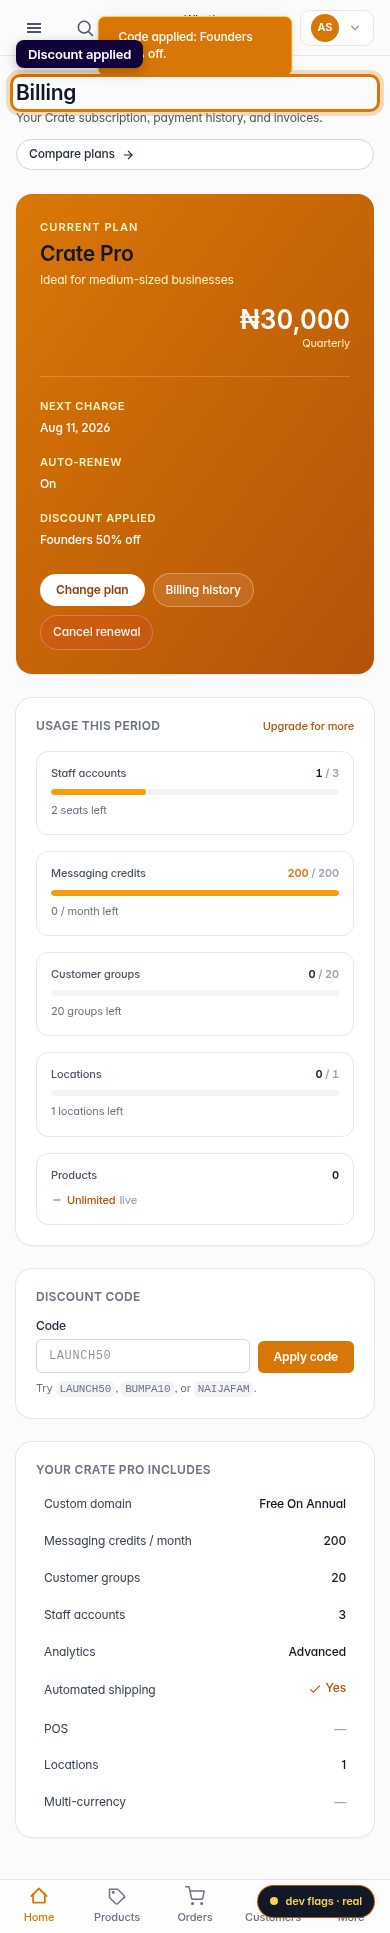Select the LAUNCH50 code suggestion

(85, 1388)
